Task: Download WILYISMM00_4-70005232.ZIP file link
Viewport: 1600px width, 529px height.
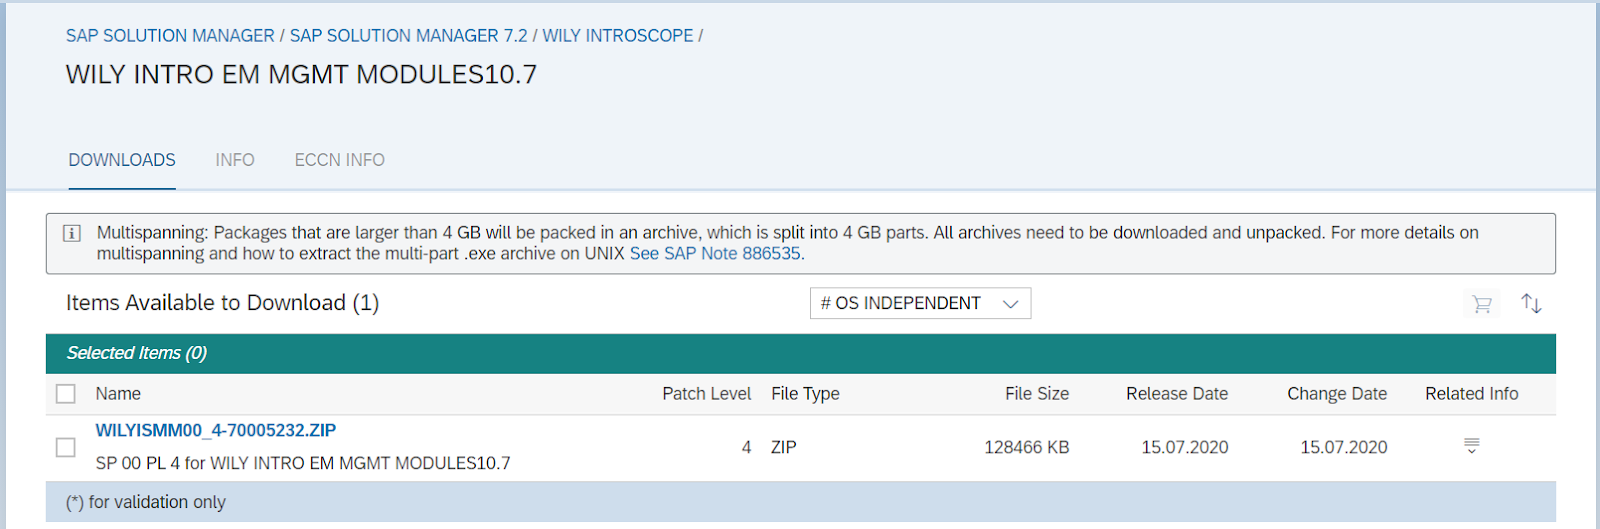Action: (216, 430)
